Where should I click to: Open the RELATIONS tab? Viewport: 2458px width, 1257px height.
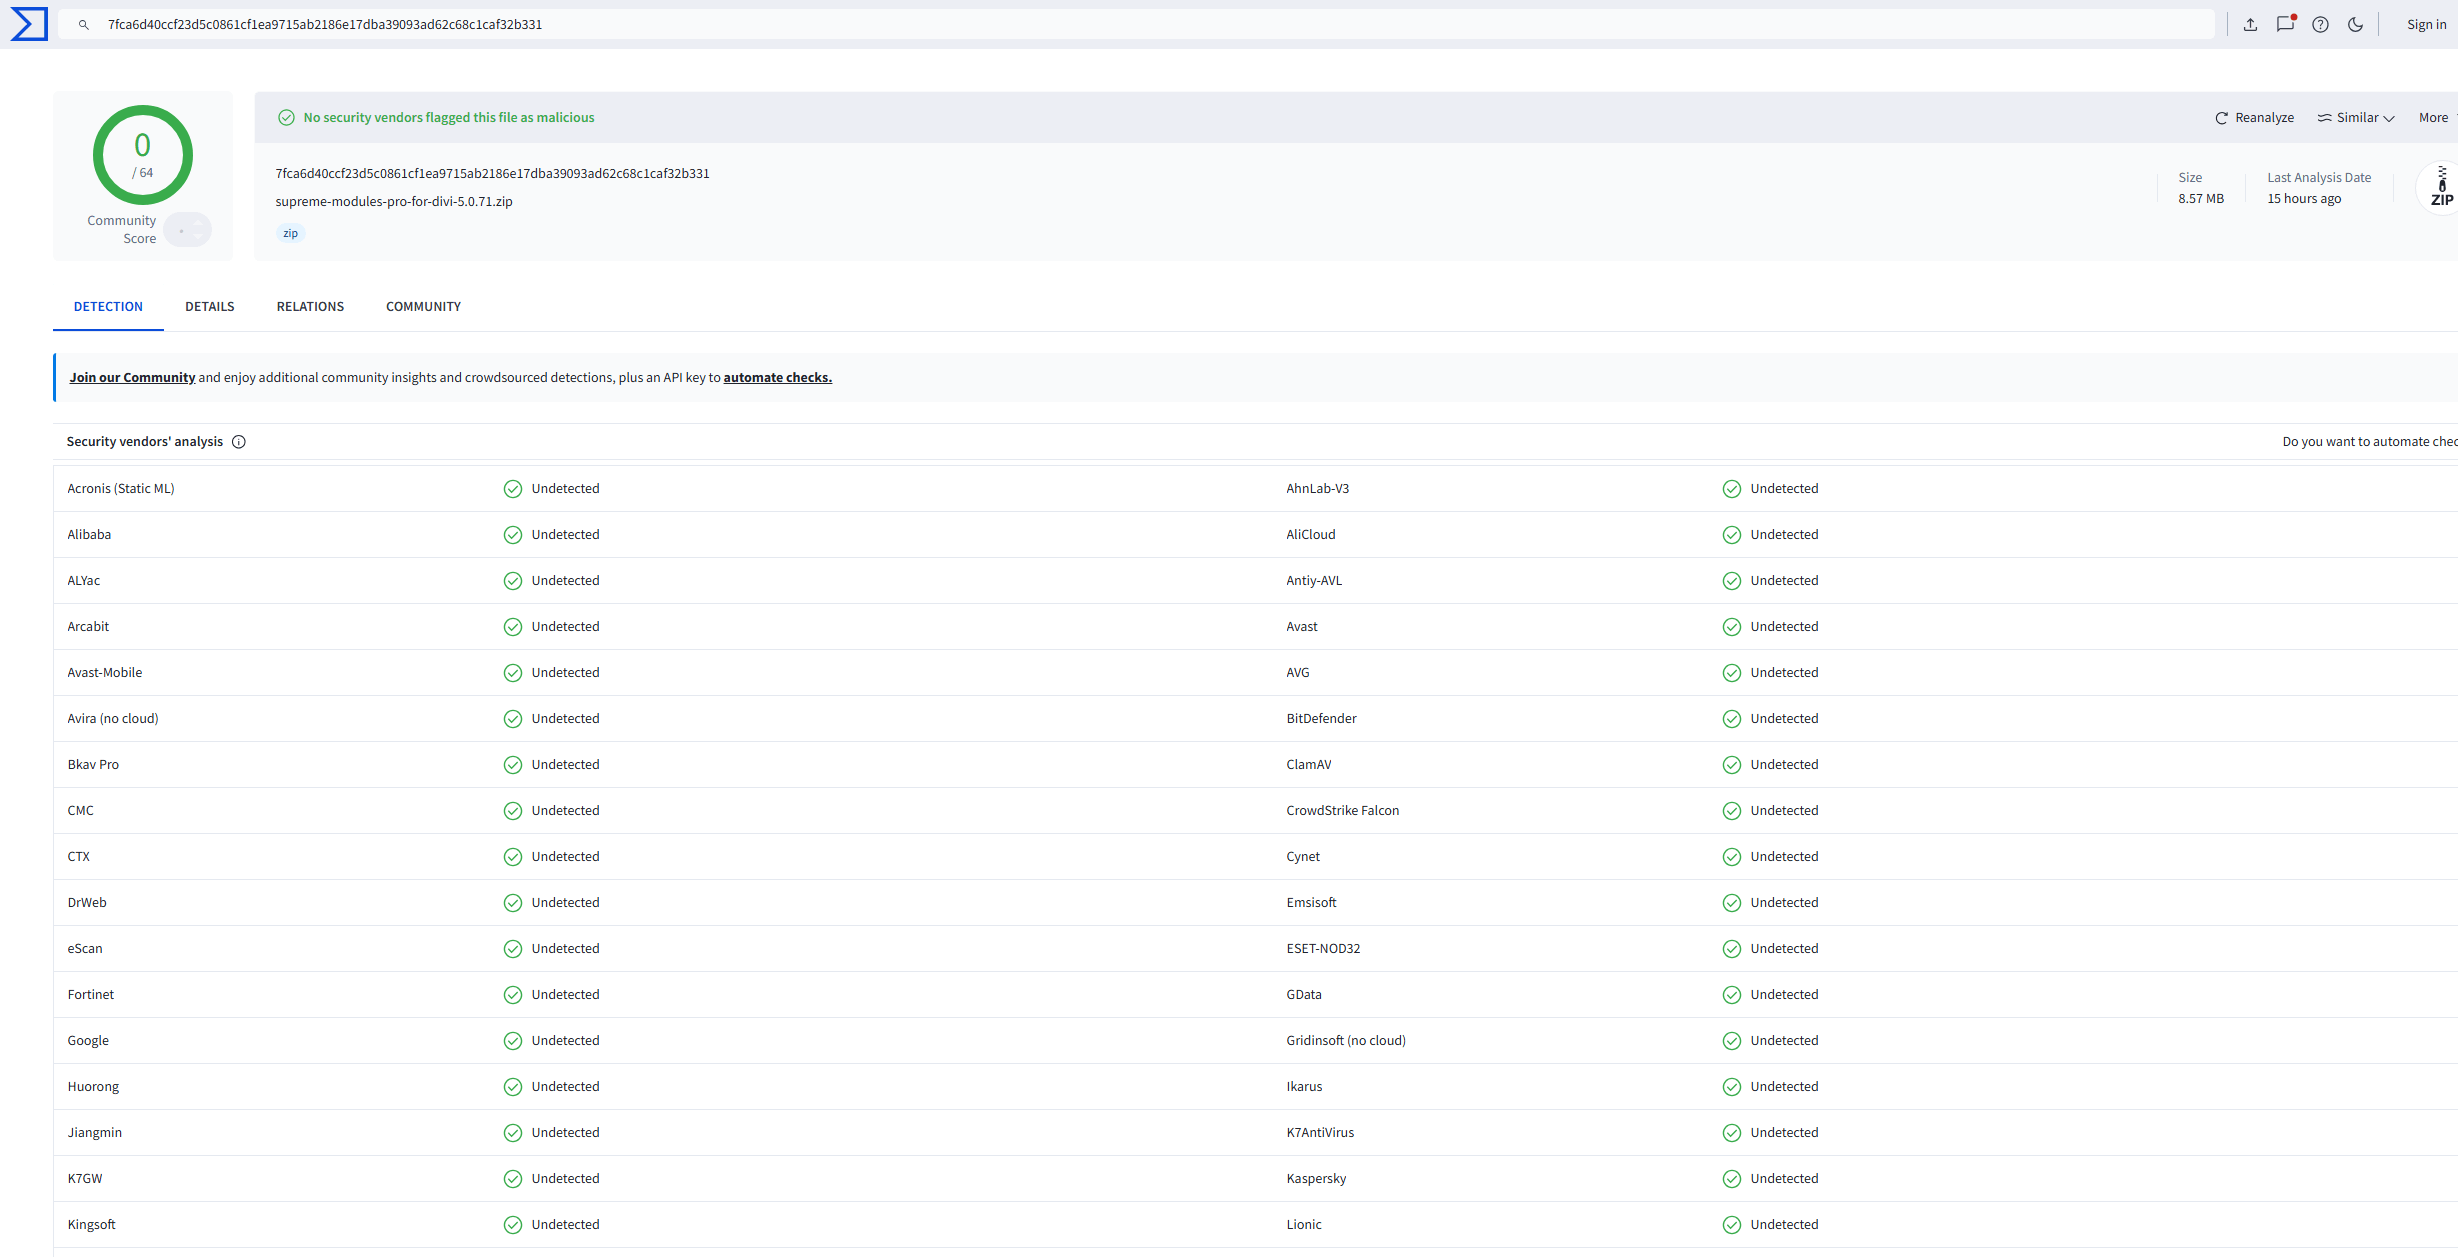310,307
